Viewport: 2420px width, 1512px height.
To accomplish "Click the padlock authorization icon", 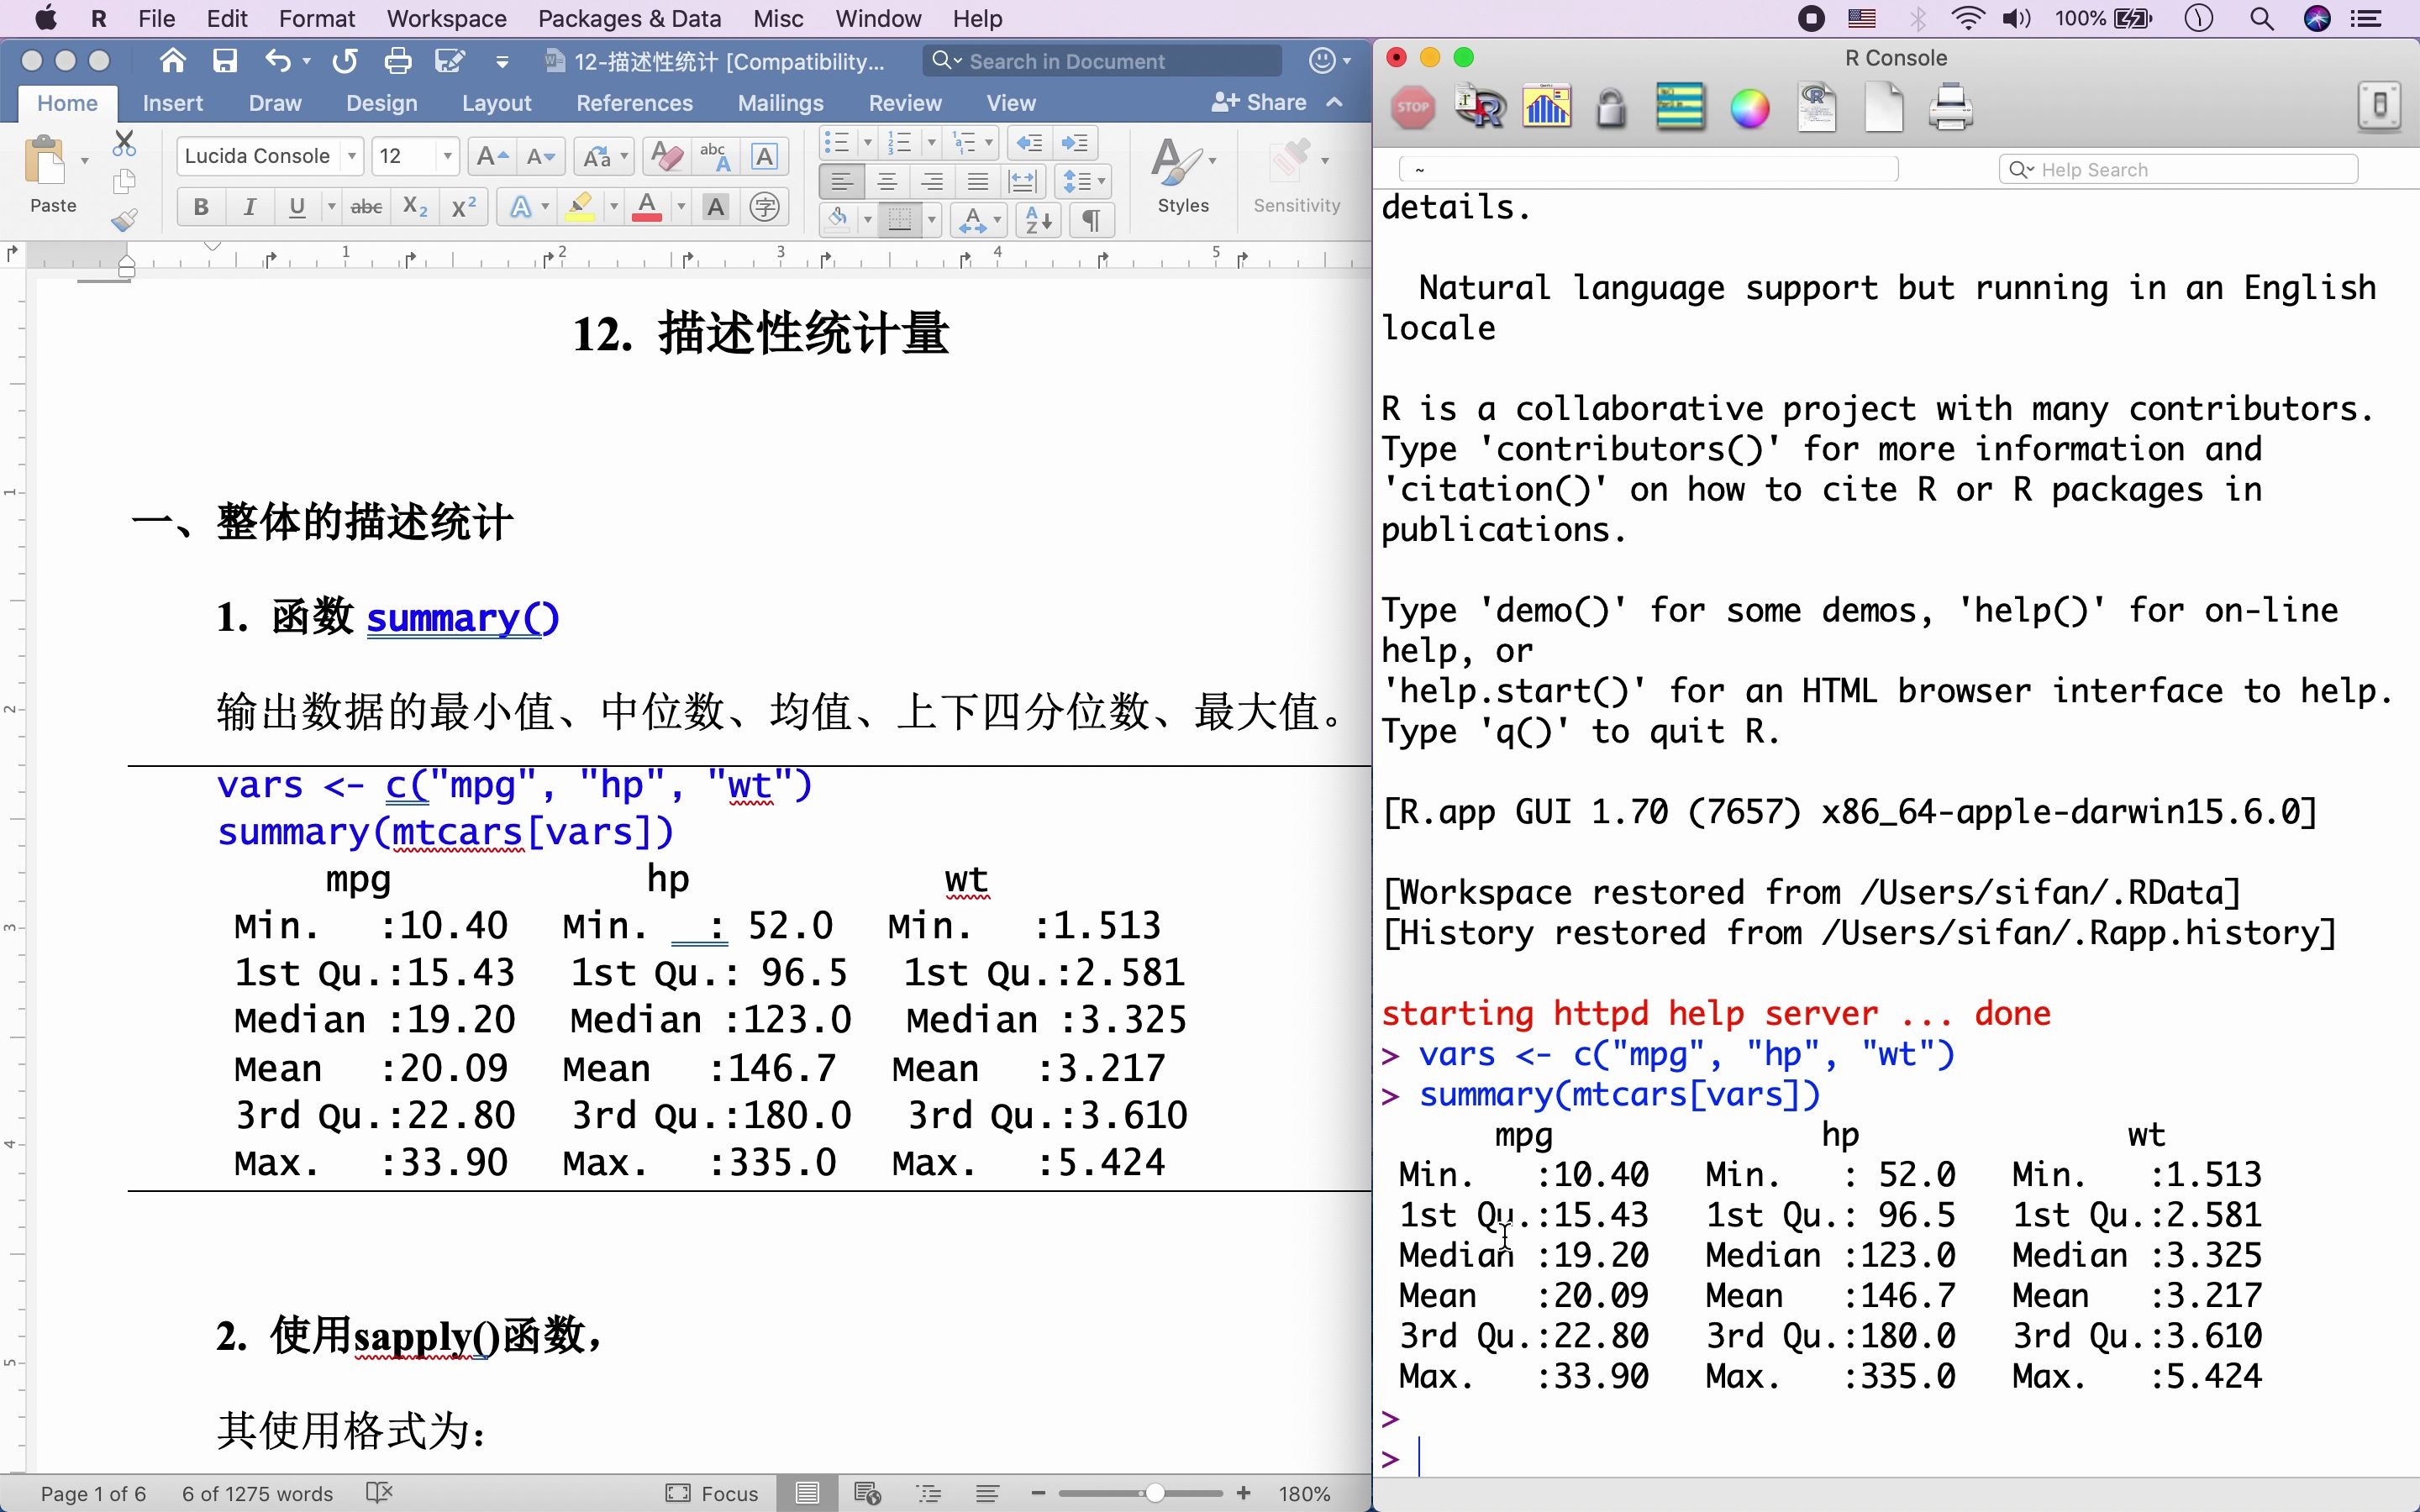I will tap(1610, 108).
